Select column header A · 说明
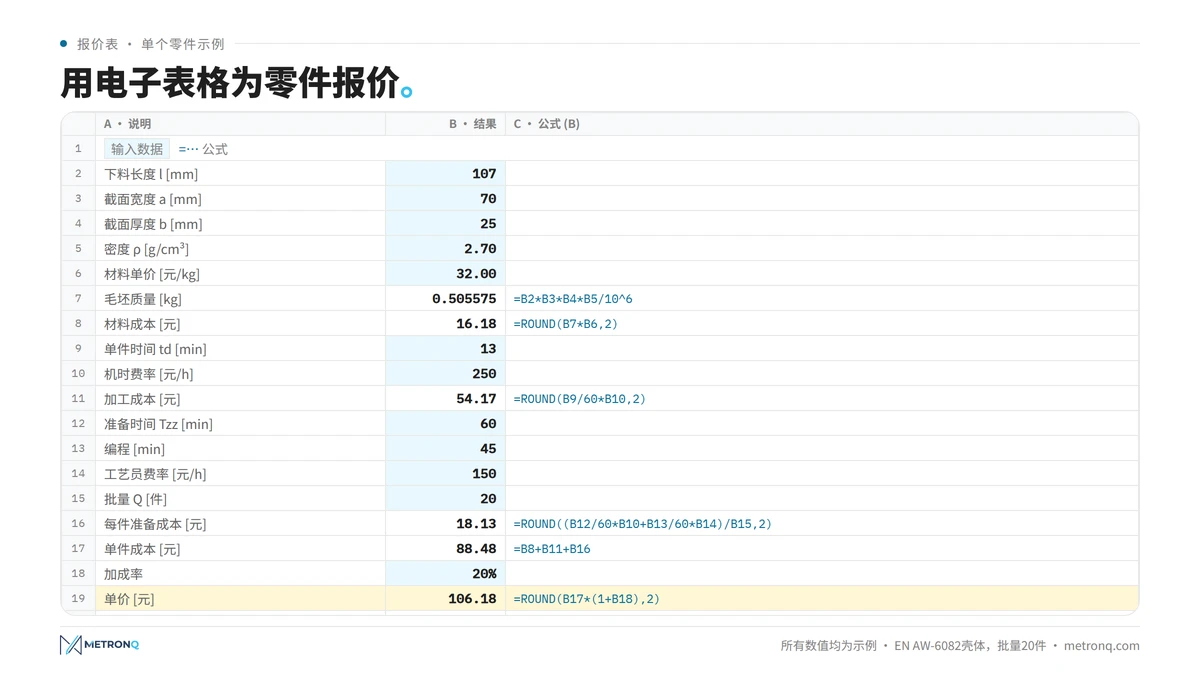 (x=240, y=124)
